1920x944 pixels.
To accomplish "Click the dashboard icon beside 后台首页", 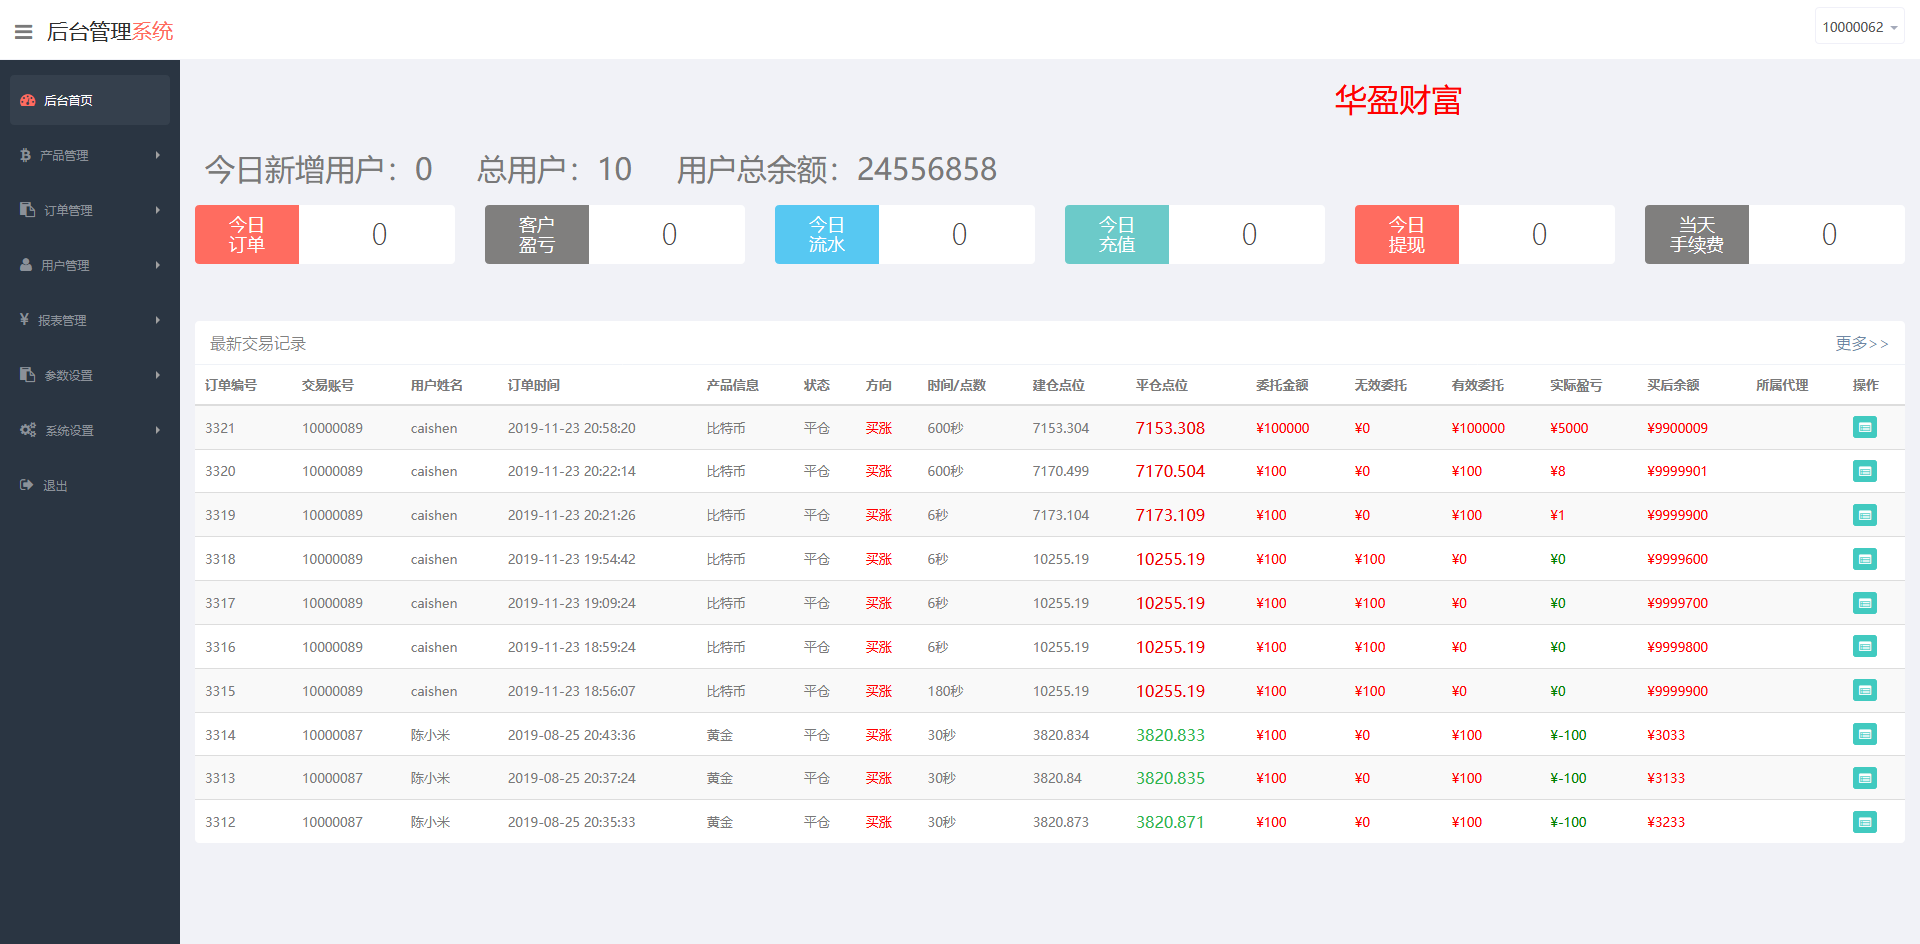I will click(28, 100).
